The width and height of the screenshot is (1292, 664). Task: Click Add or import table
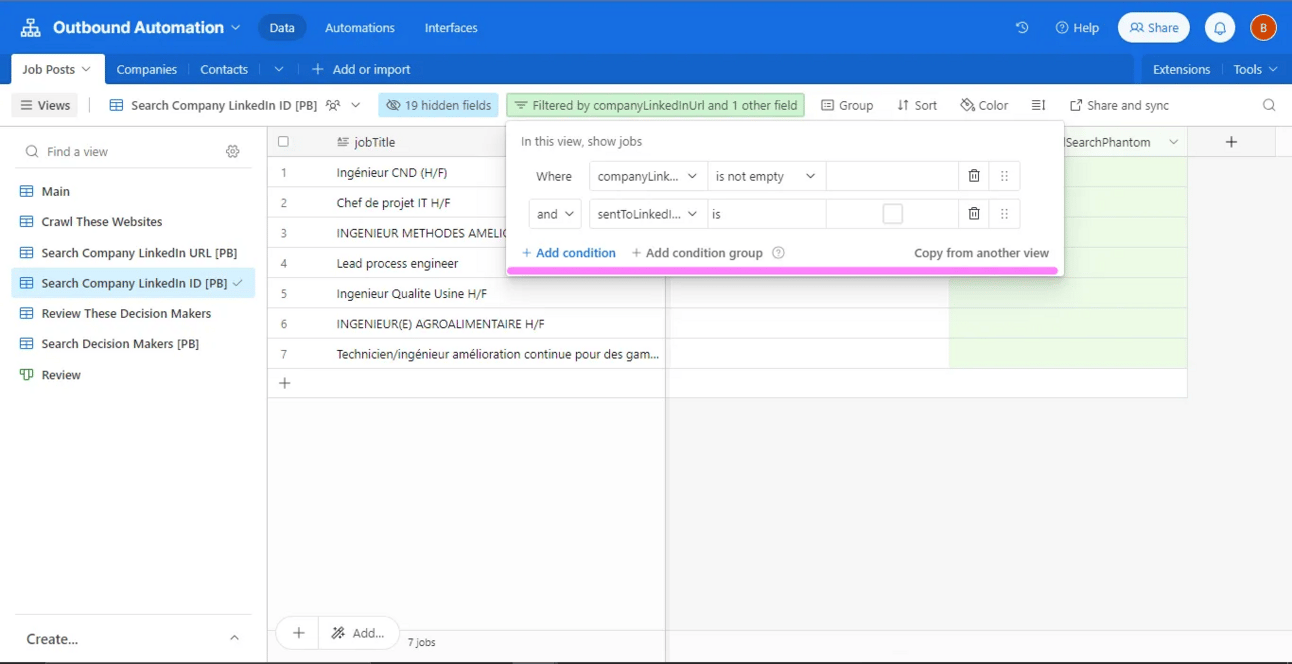[x=361, y=69]
